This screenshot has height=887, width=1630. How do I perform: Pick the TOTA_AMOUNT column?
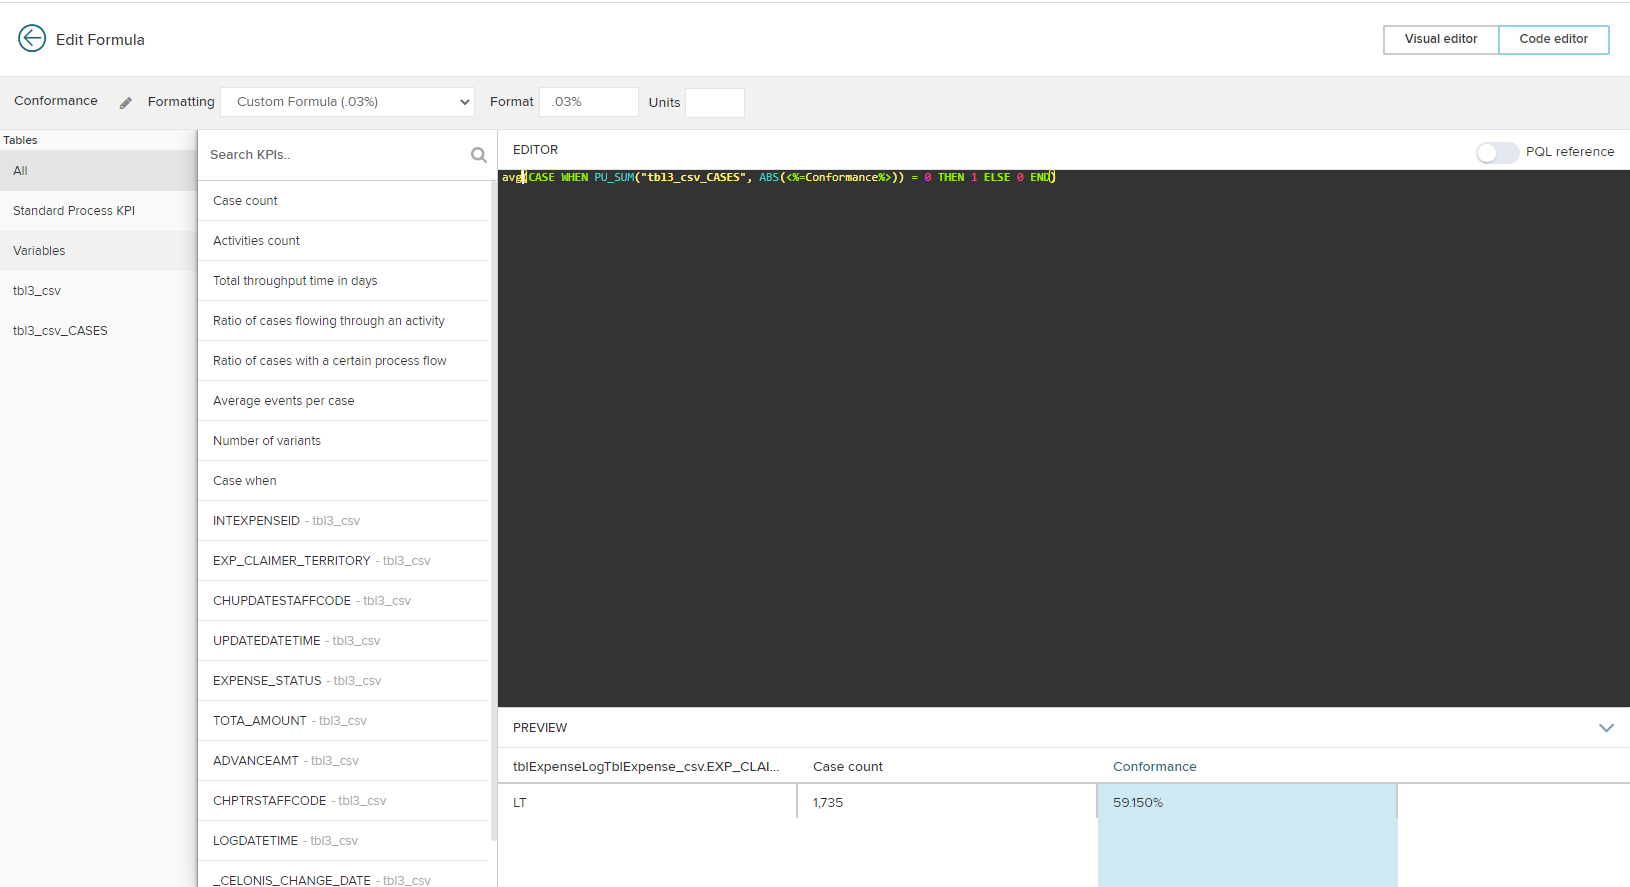click(x=343, y=721)
